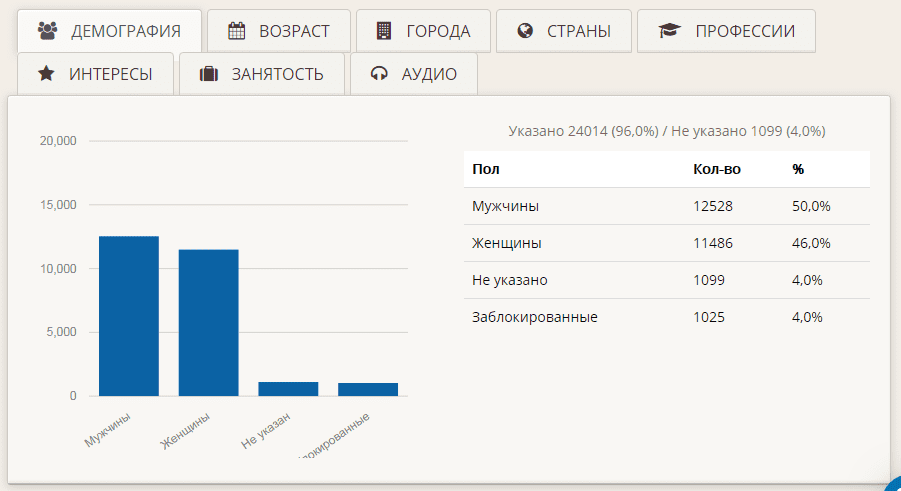Click the headphones icon on the Аудио tab
Viewport: 901px width, 491px height.
point(379,74)
